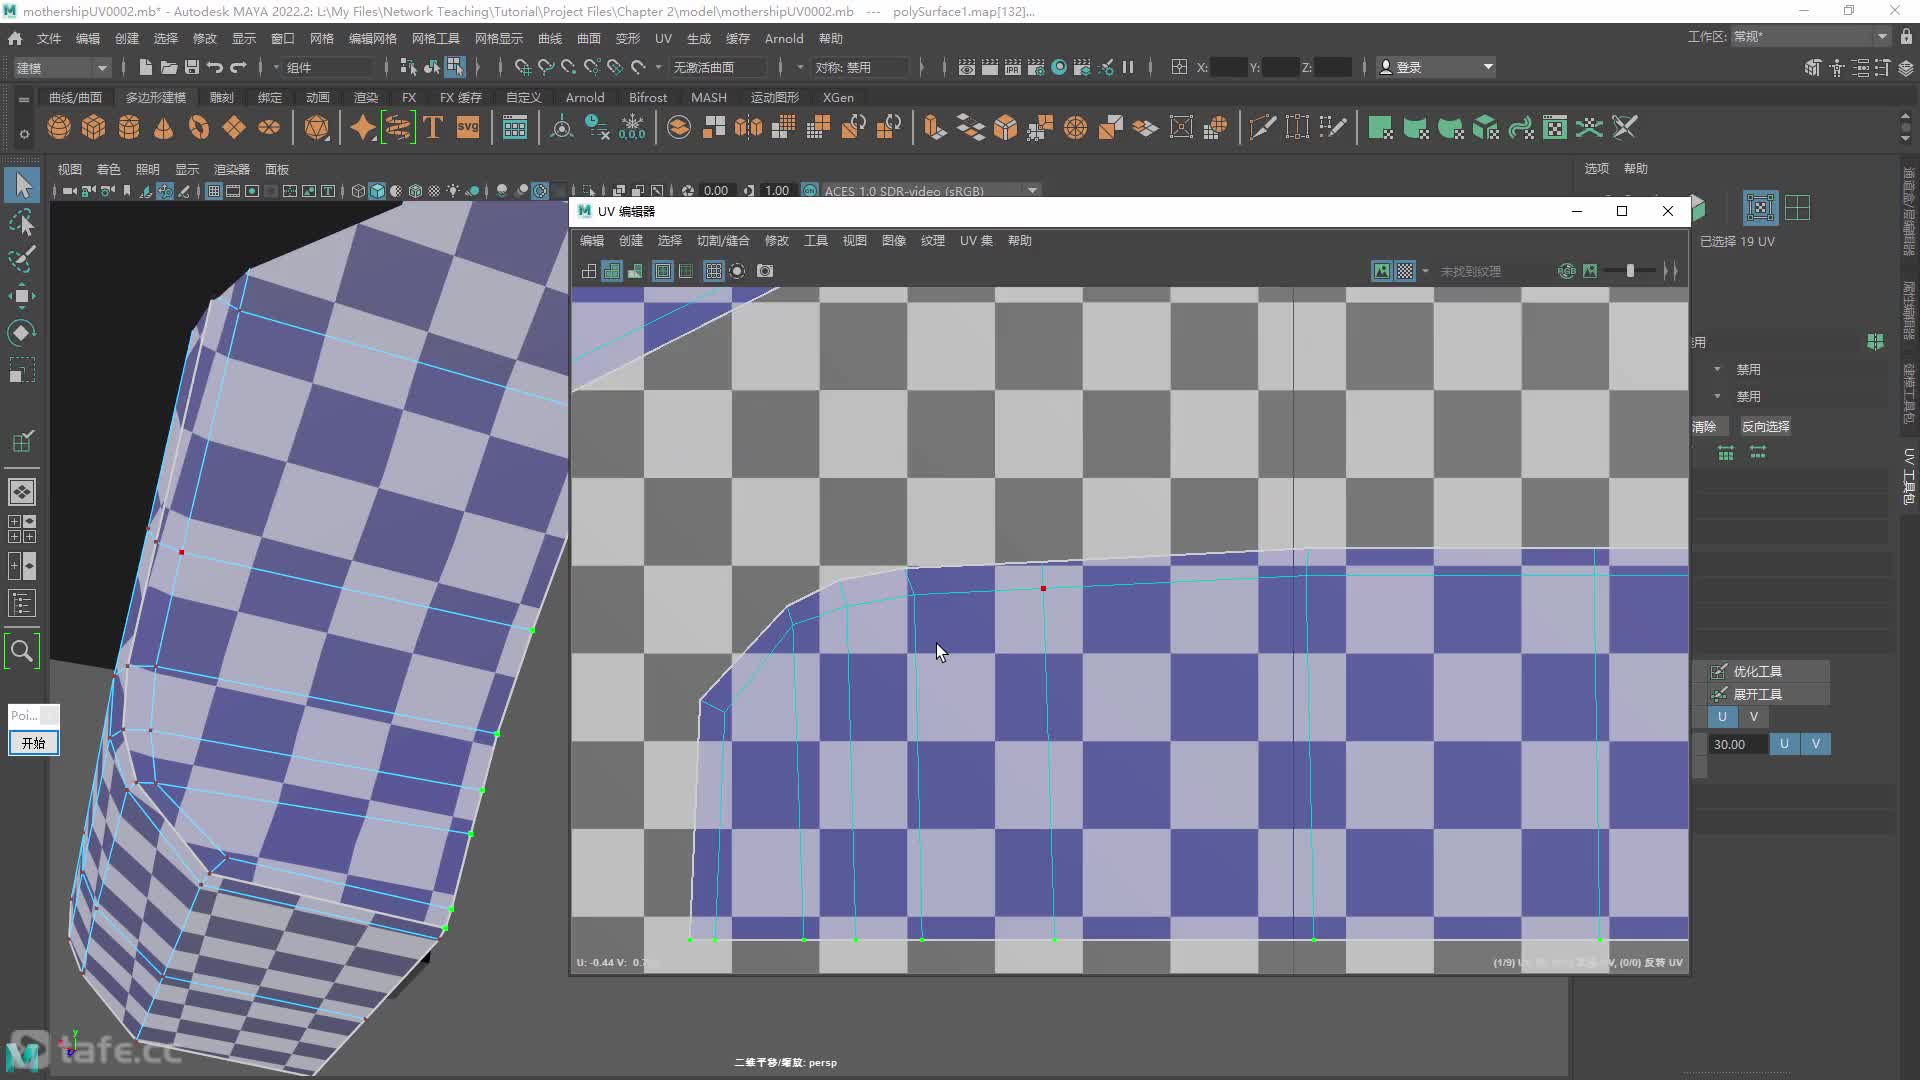The height and width of the screenshot is (1080, 1920).
Task: Toggle the viewport grid display icon
Action: pyautogui.click(x=213, y=190)
